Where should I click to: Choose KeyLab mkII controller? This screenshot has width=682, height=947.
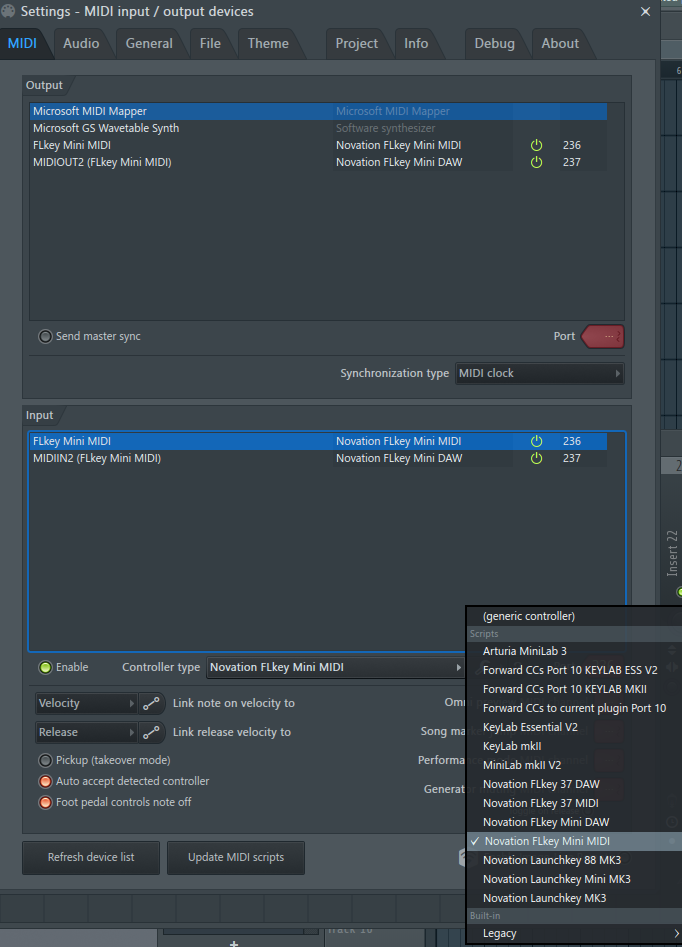pyautogui.click(x=574, y=746)
